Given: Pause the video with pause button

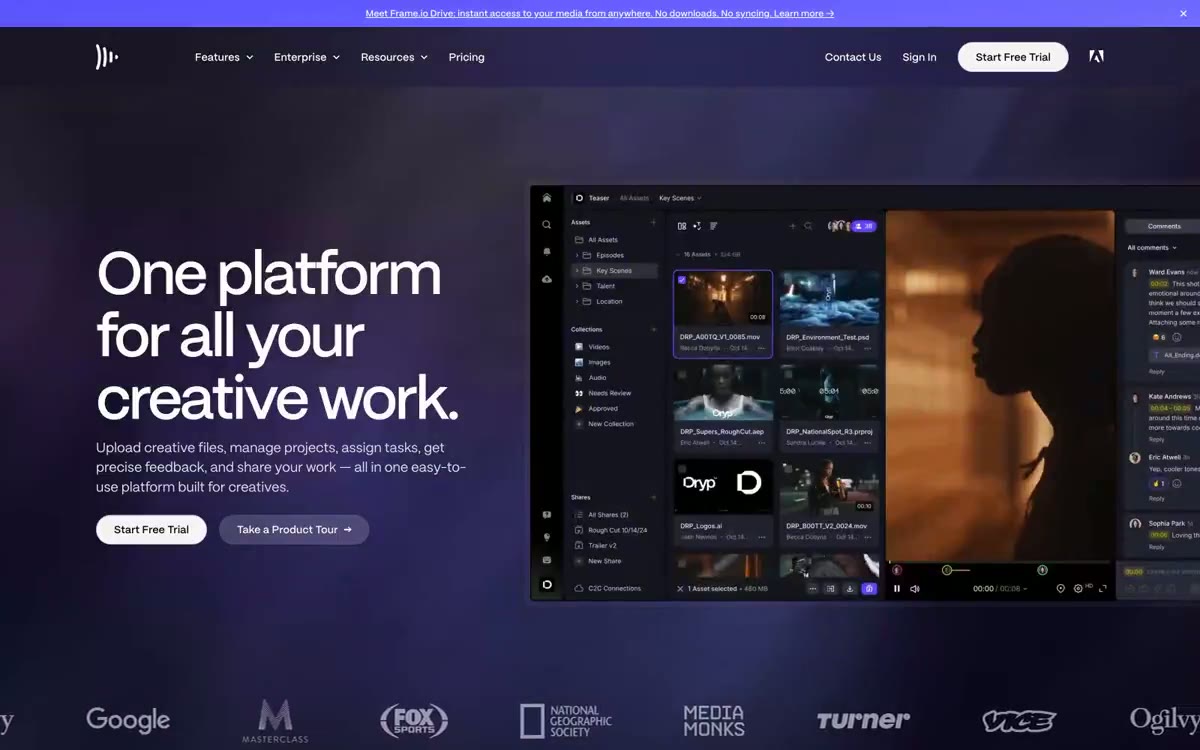Looking at the screenshot, I should coord(897,589).
